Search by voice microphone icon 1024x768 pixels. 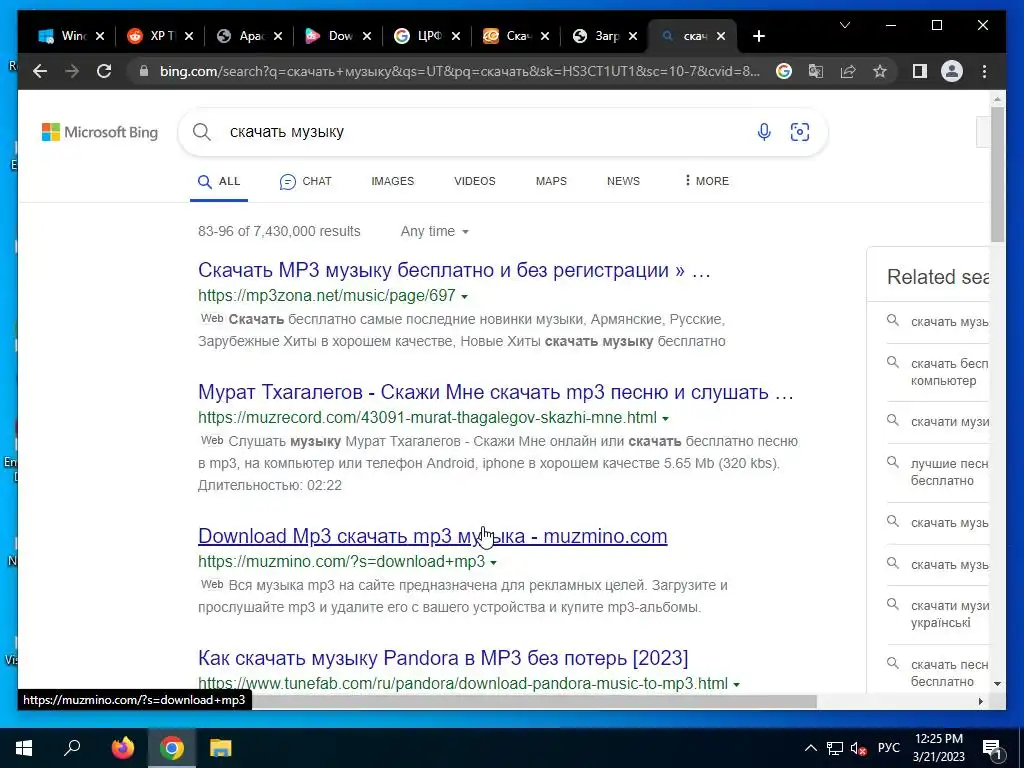pos(763,132)
